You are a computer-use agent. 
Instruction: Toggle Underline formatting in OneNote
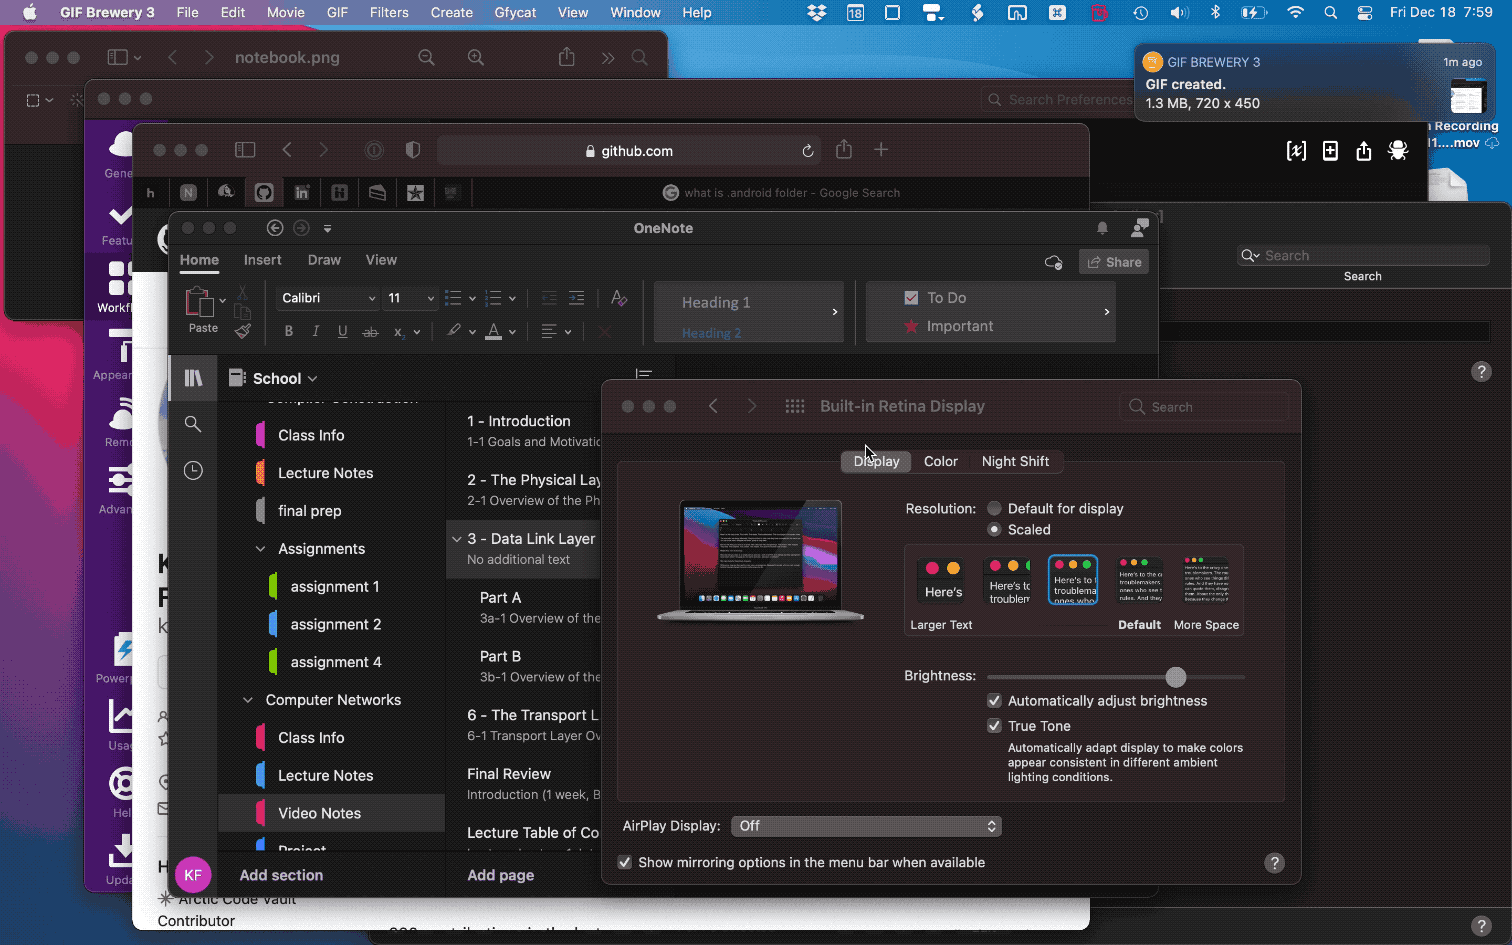[x=343, y=331]
